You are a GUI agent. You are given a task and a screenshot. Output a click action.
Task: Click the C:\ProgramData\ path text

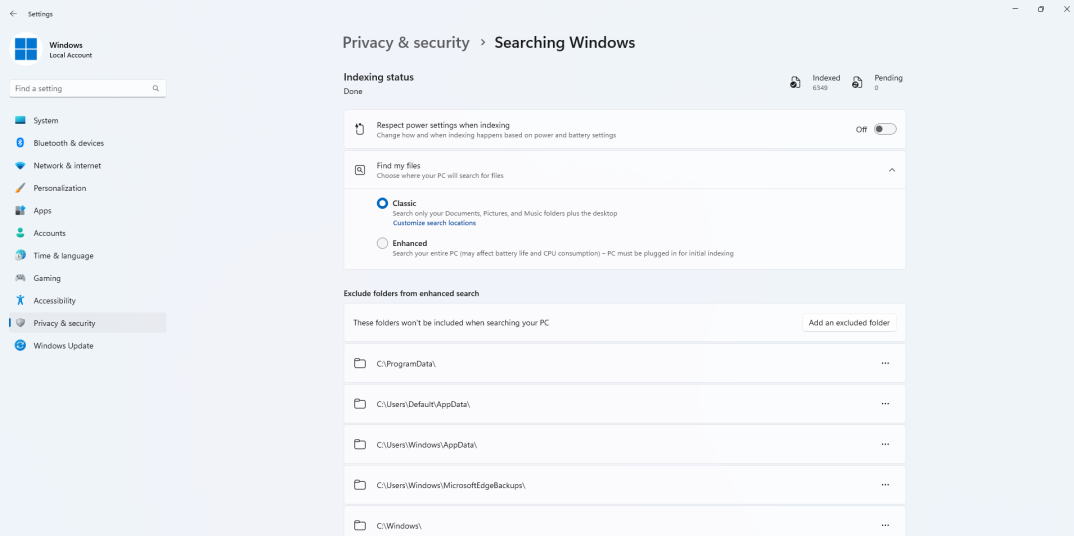406,363
